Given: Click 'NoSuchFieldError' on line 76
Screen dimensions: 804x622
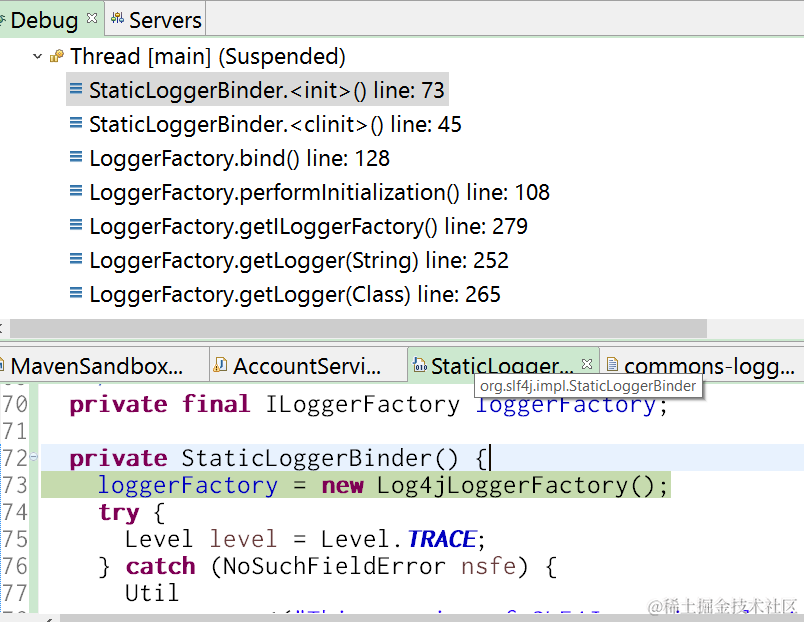Looking at the screenshot, I should click(x=334, y=566).
